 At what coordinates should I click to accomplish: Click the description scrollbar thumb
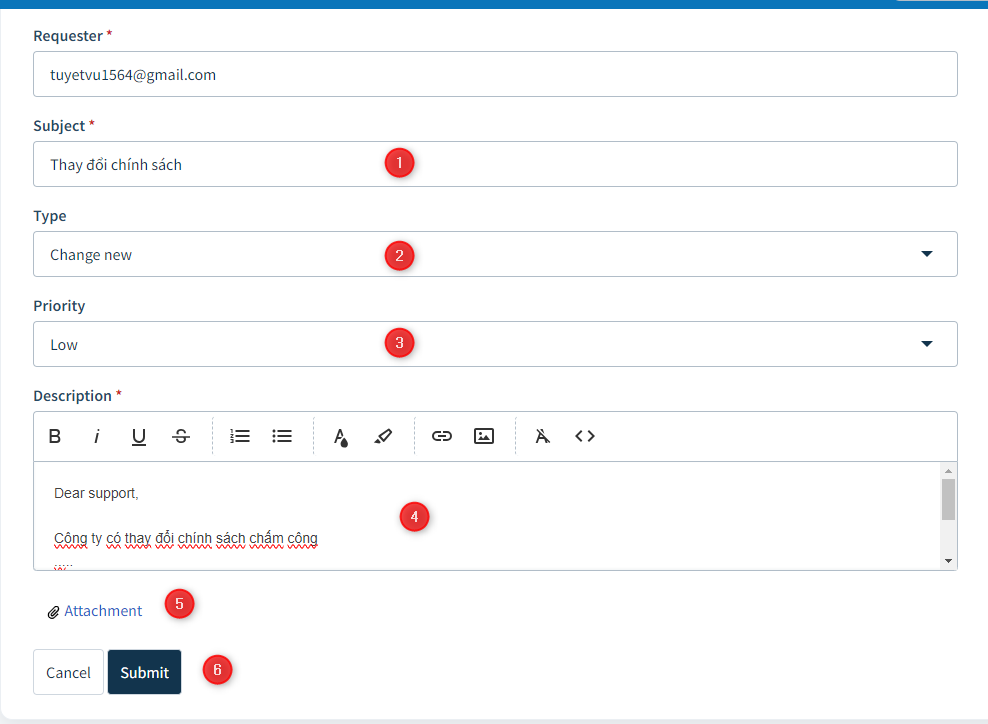coord(948,500)
